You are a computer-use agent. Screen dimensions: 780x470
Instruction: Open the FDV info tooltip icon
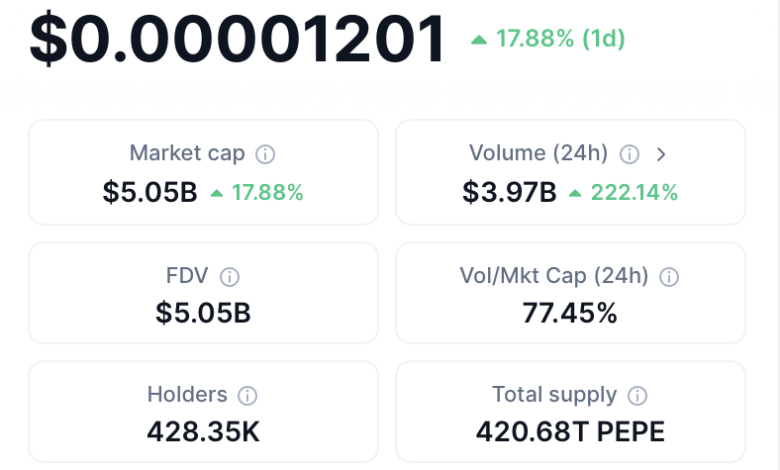point(229,277)
